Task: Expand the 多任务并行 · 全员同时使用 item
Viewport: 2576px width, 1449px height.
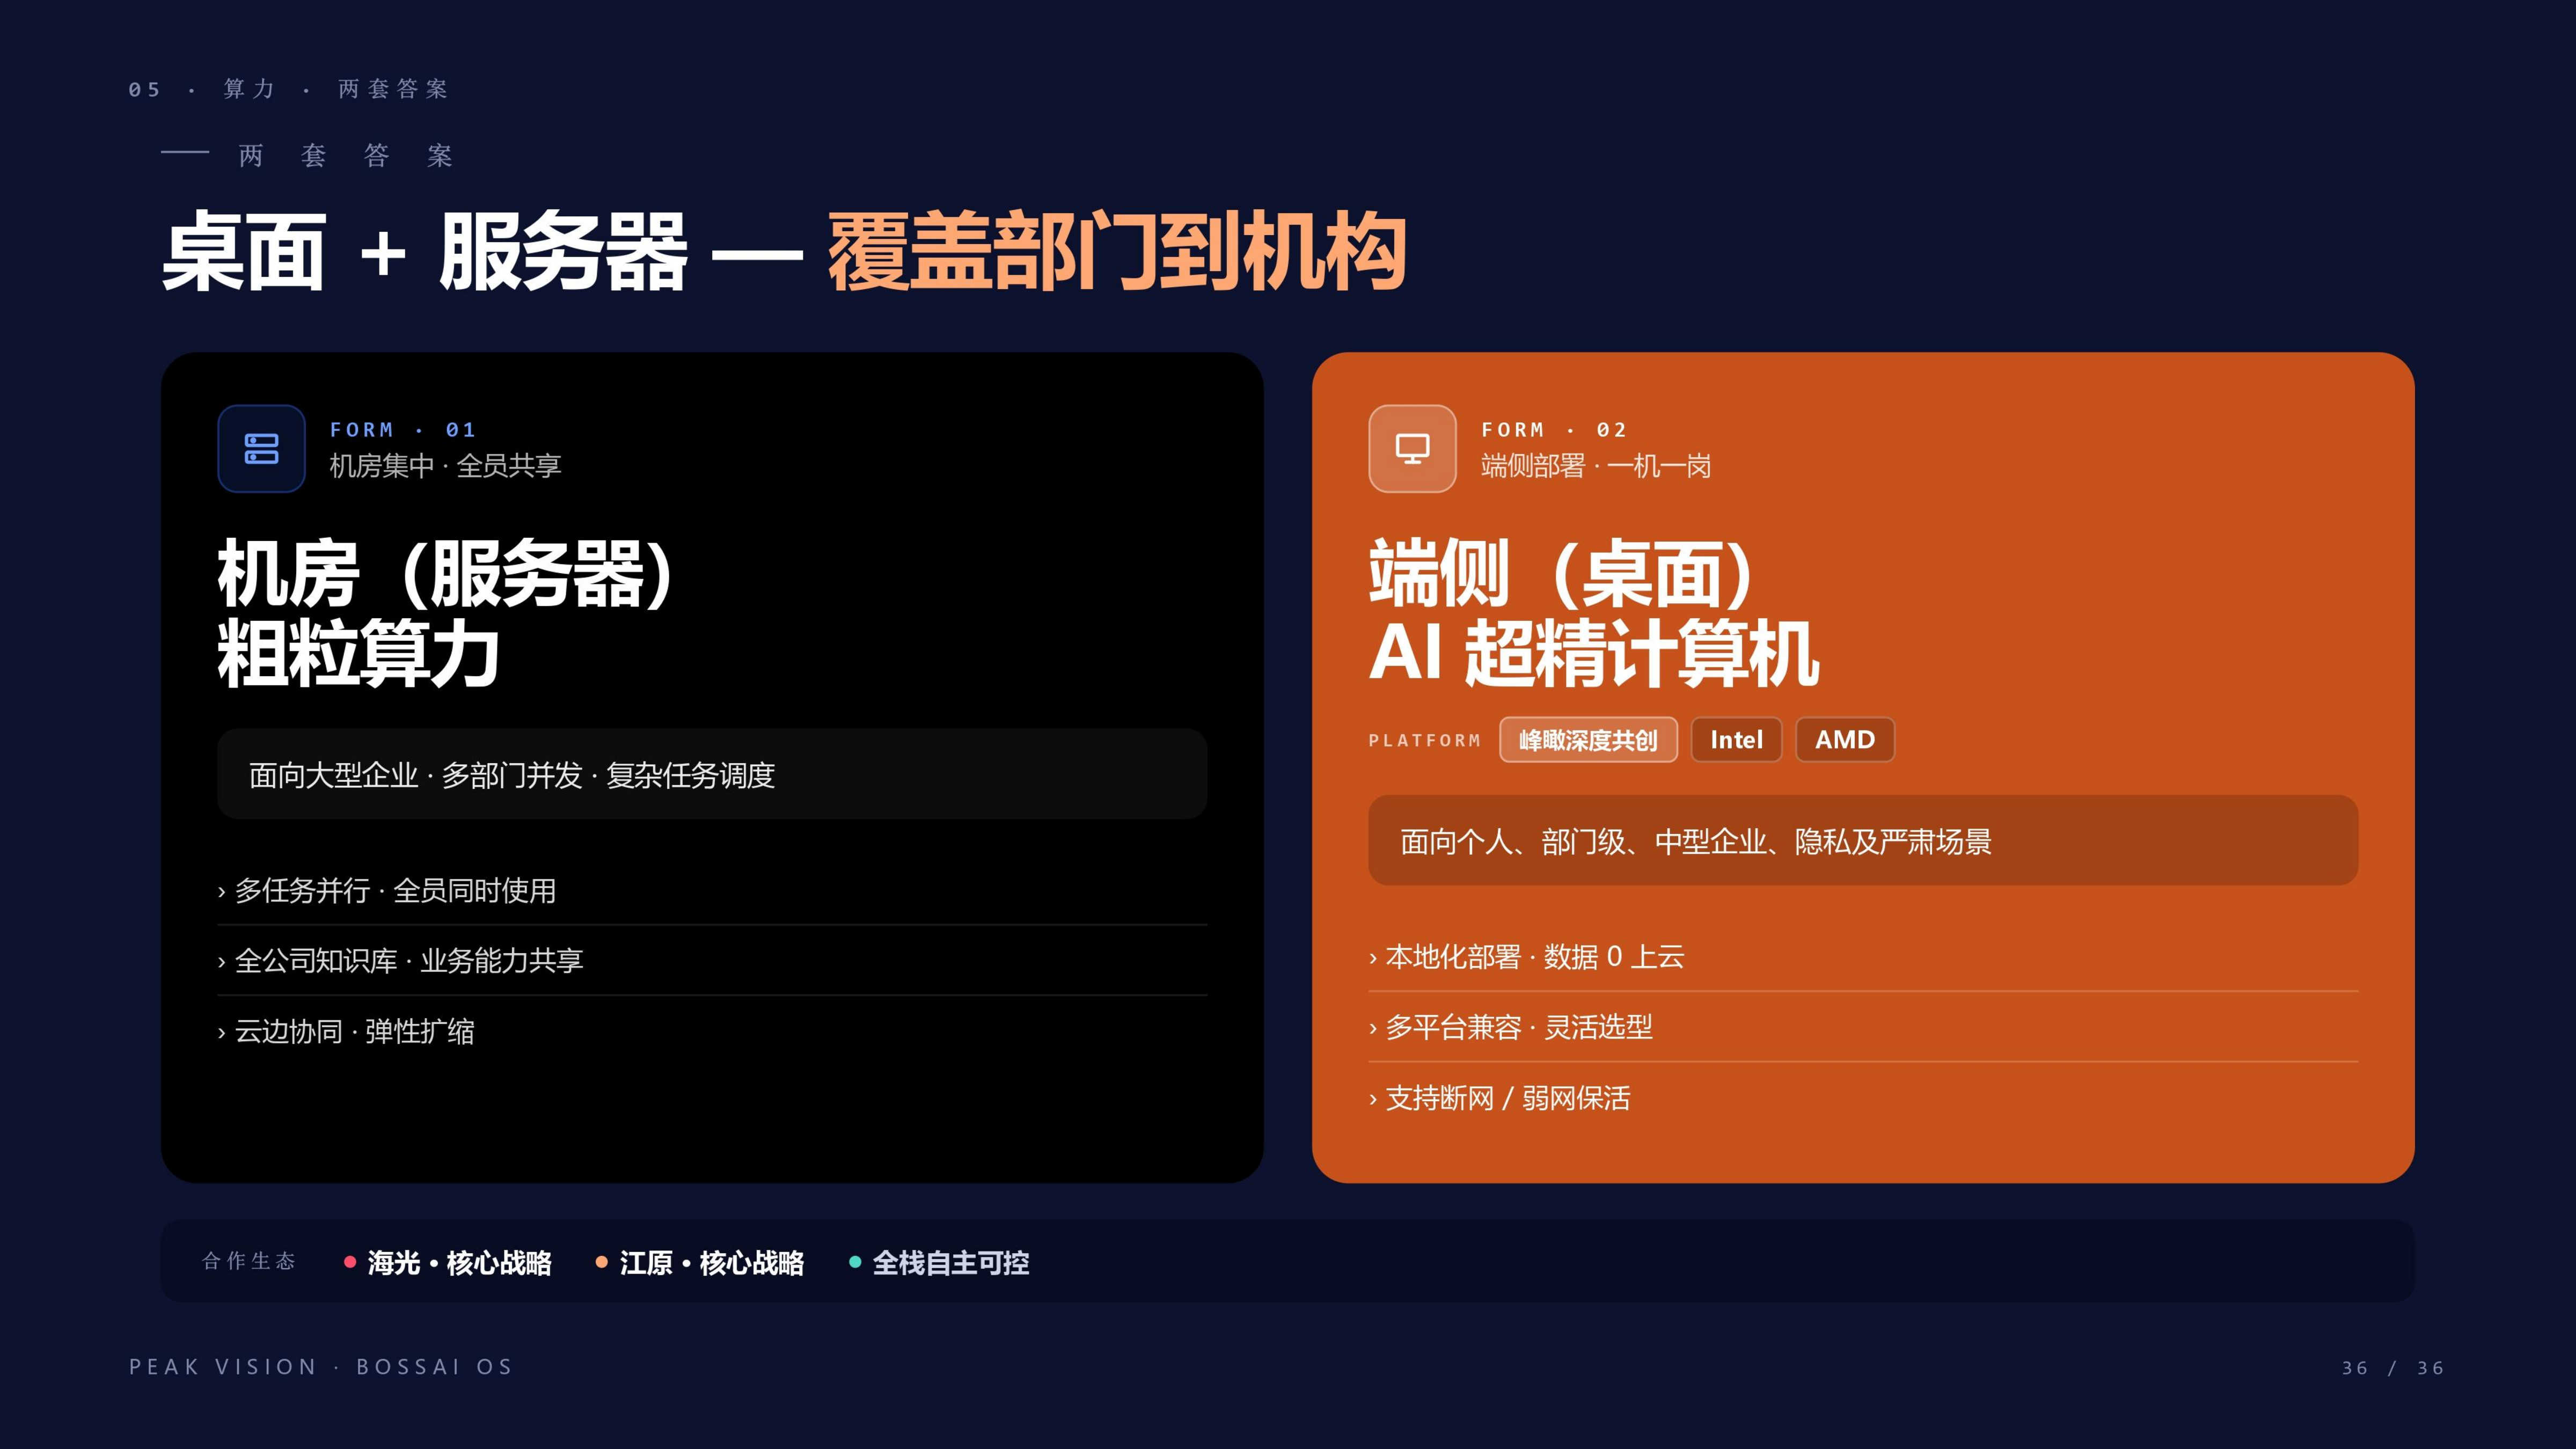Action: [x=712, y=890]
